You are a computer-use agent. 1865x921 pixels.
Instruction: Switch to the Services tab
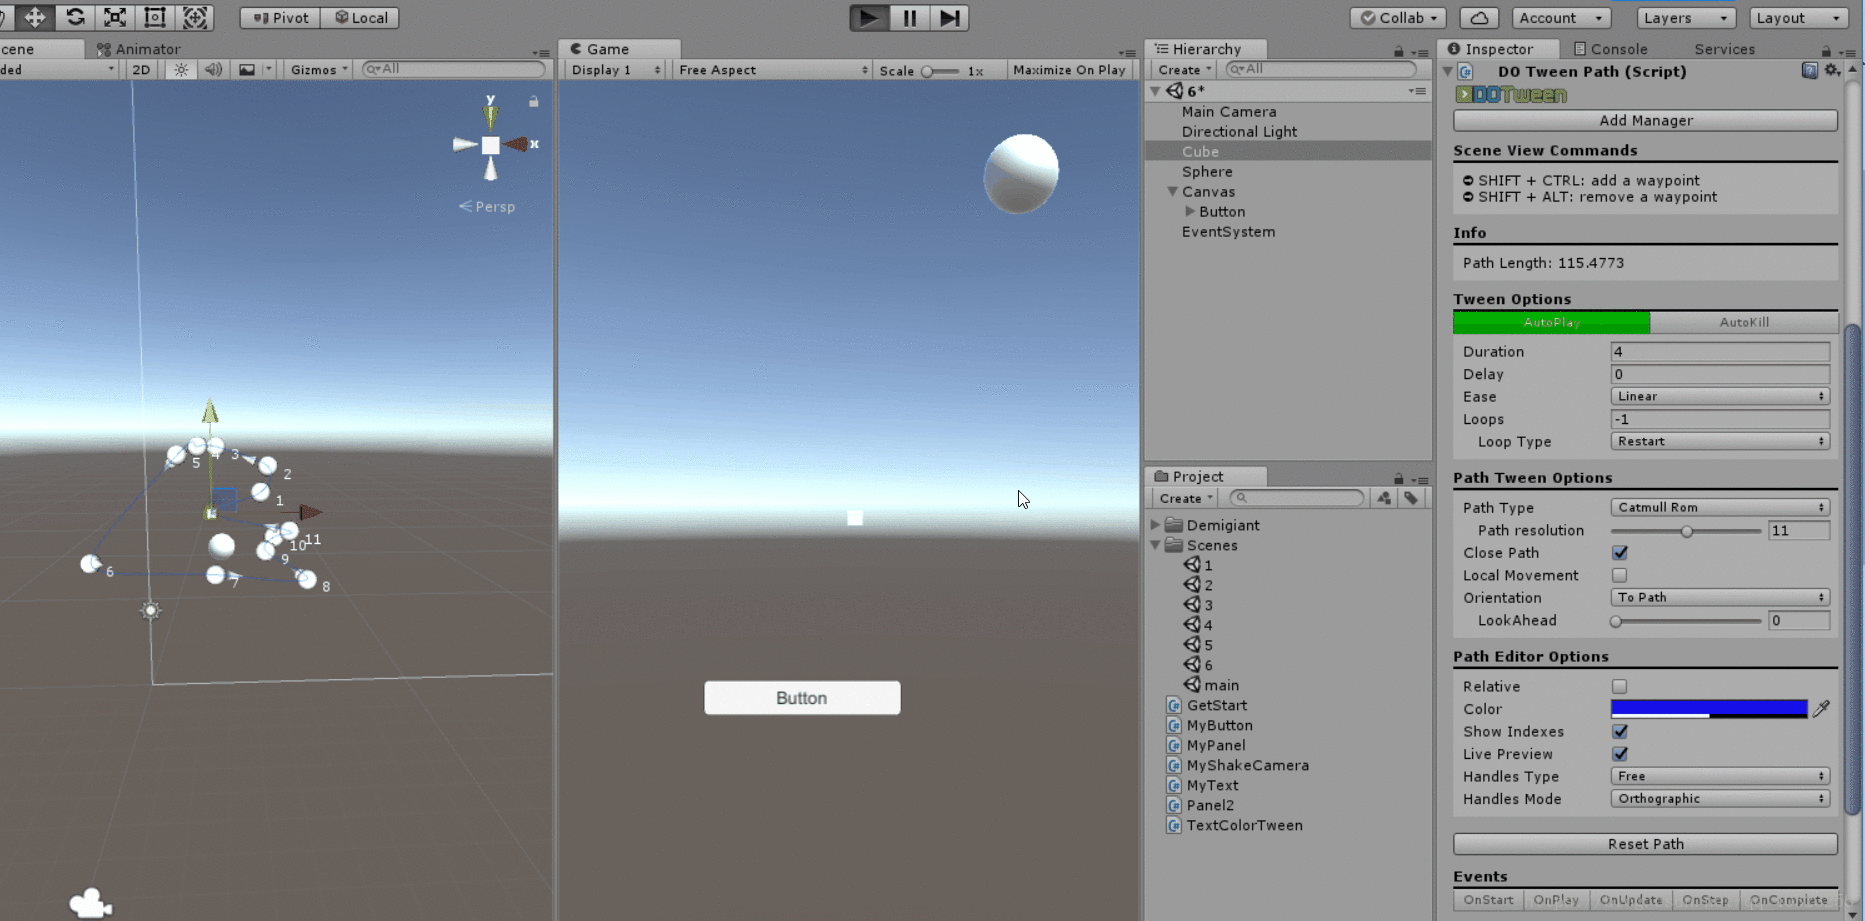pyautogui.click(x=1724, y=49)
